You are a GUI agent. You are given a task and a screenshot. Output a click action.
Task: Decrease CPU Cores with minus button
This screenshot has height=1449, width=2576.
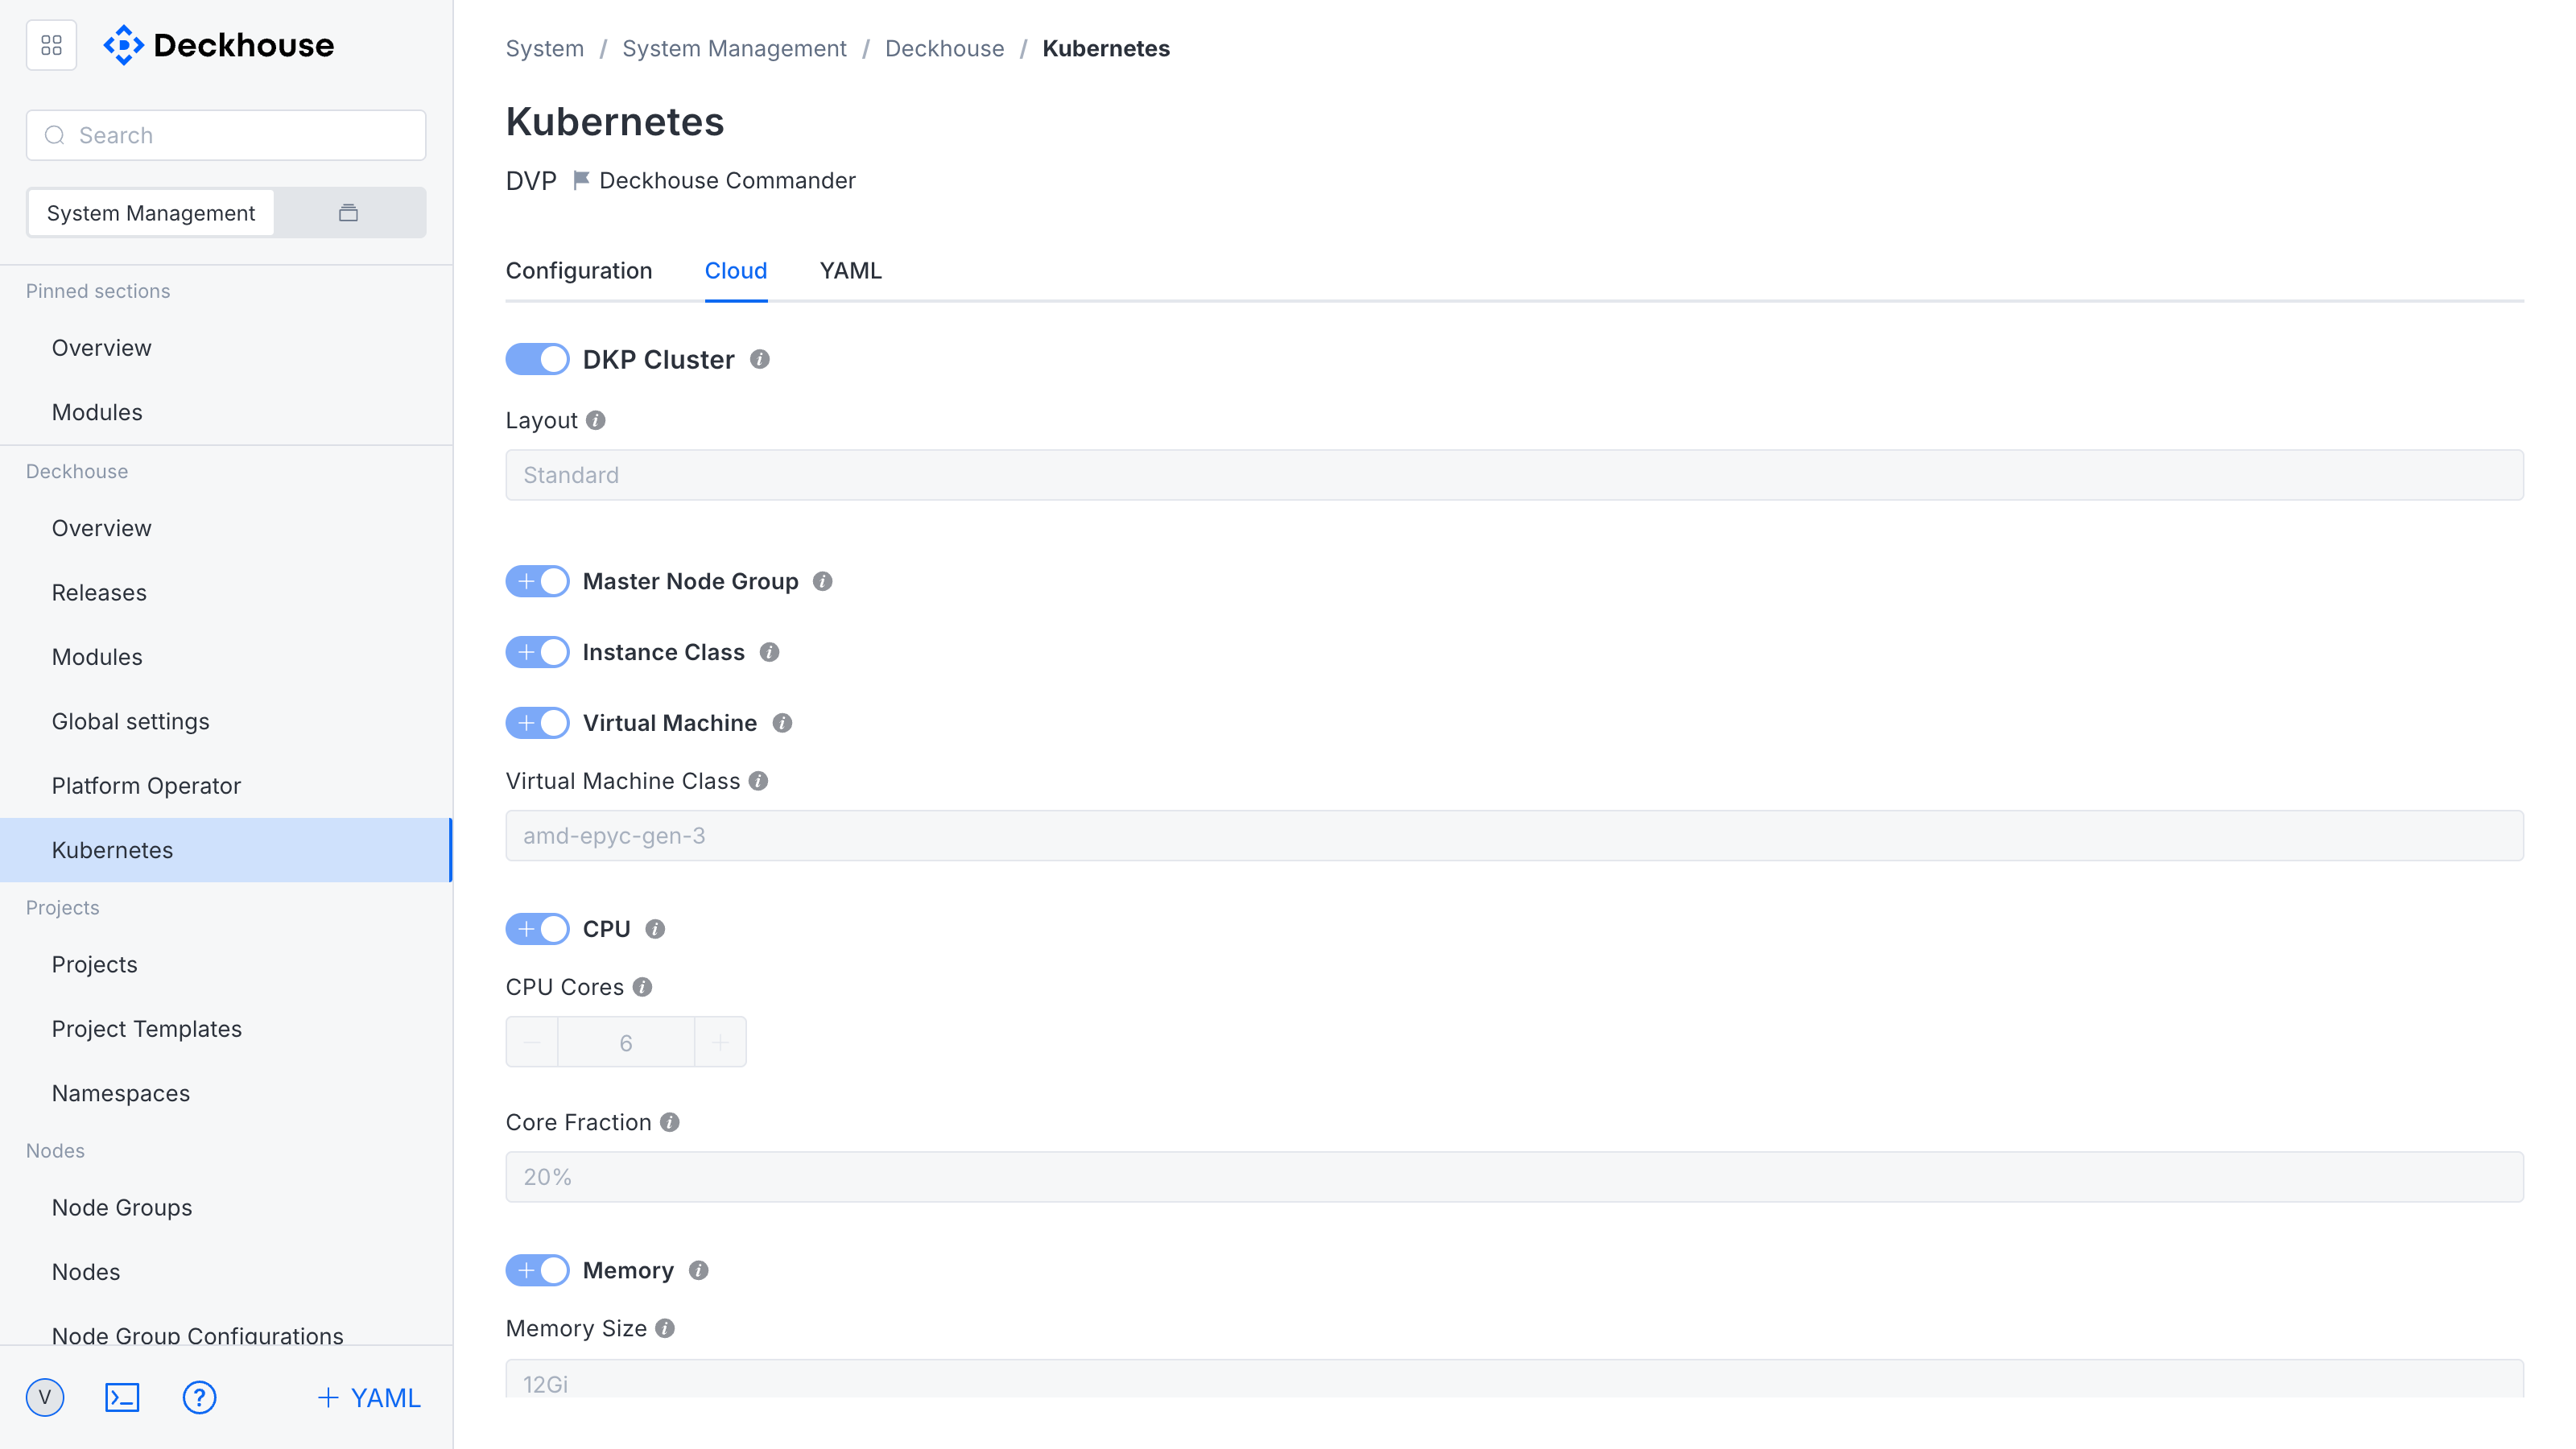point(532,1042)
